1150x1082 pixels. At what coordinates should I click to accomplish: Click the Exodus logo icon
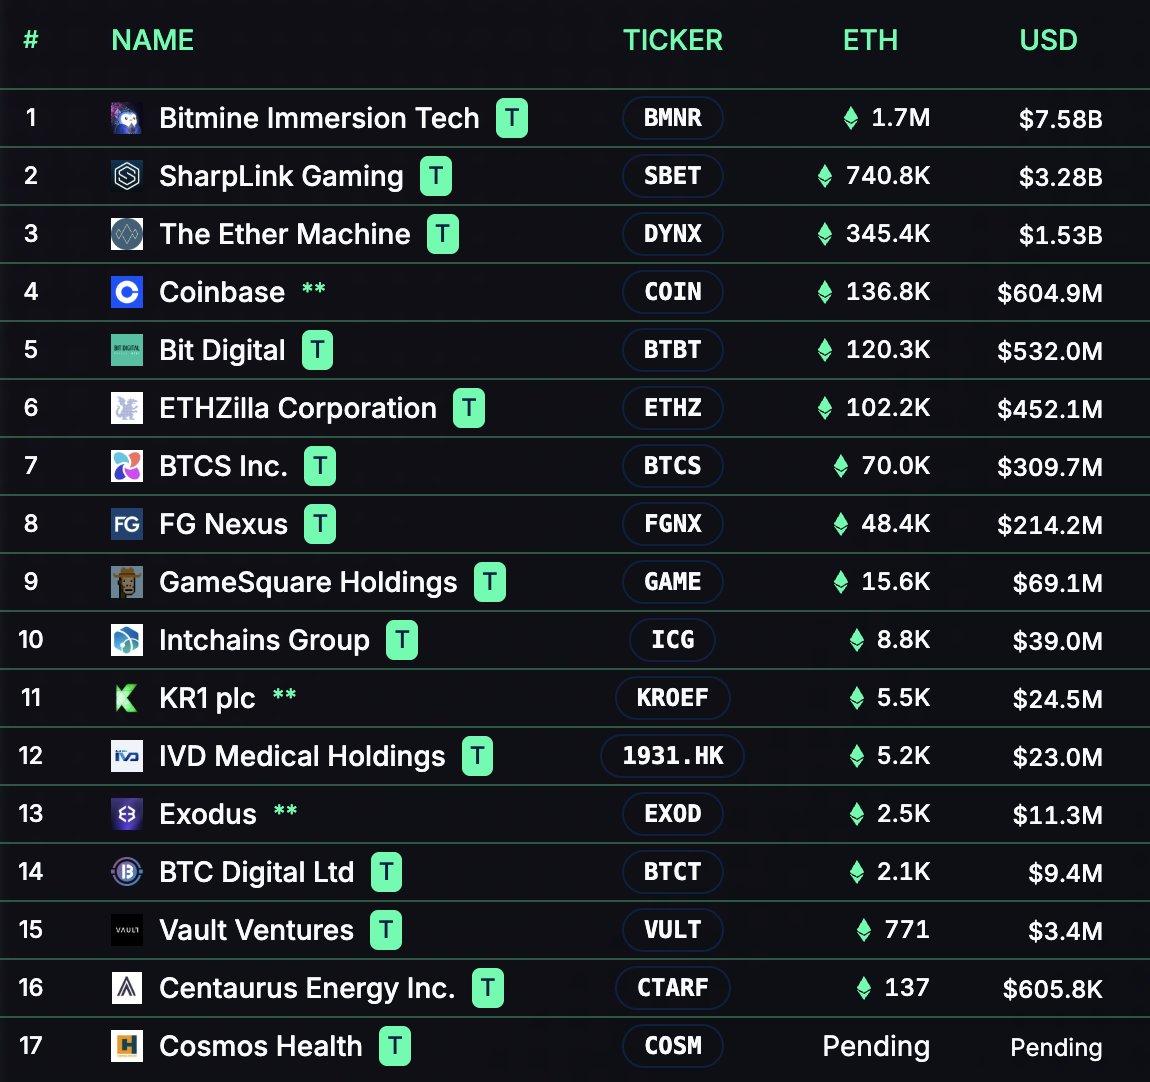(x=127, y=814)
